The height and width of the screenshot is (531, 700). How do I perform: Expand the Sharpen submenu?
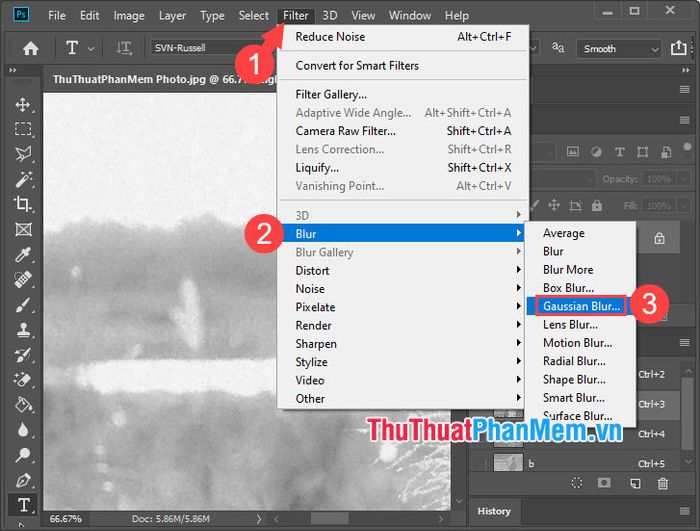coord(400,343)
